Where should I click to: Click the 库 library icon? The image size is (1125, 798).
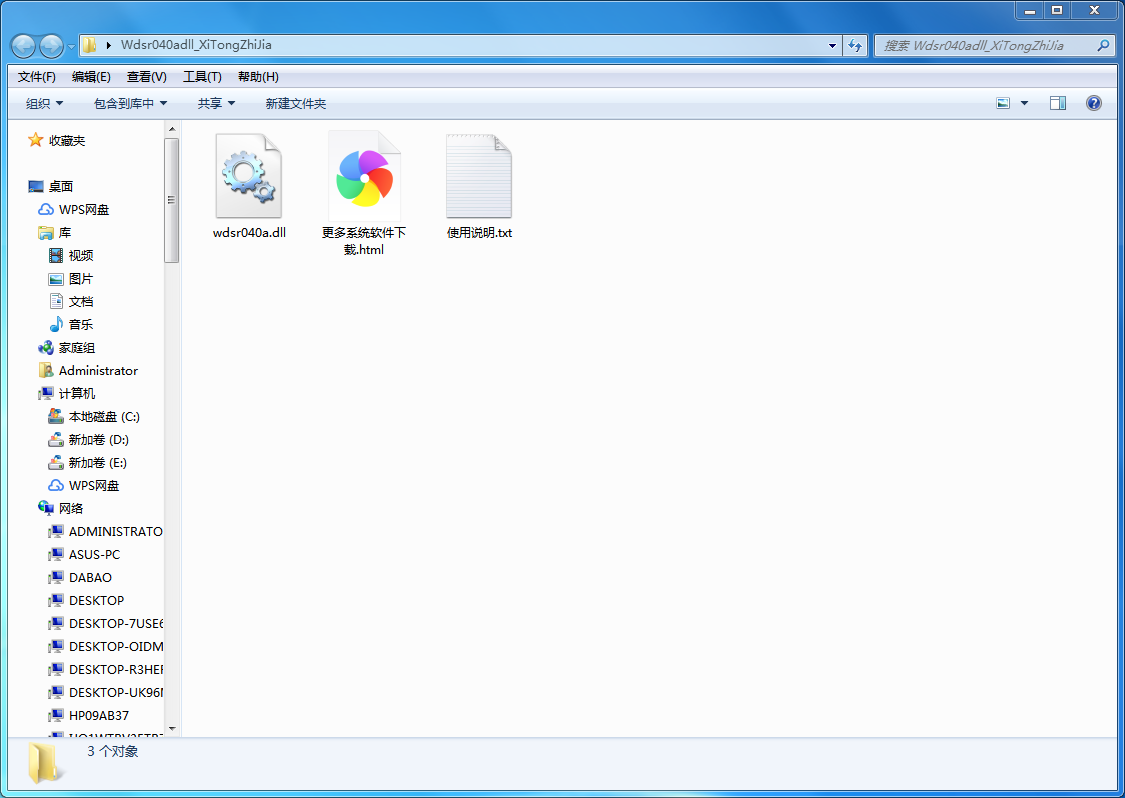click(x=46, y=233)
